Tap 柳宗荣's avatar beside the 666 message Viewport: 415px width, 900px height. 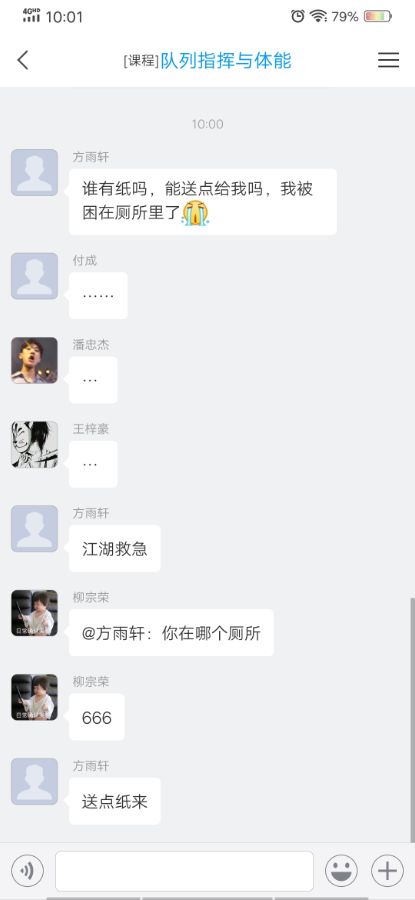click(x=34, y=697)
